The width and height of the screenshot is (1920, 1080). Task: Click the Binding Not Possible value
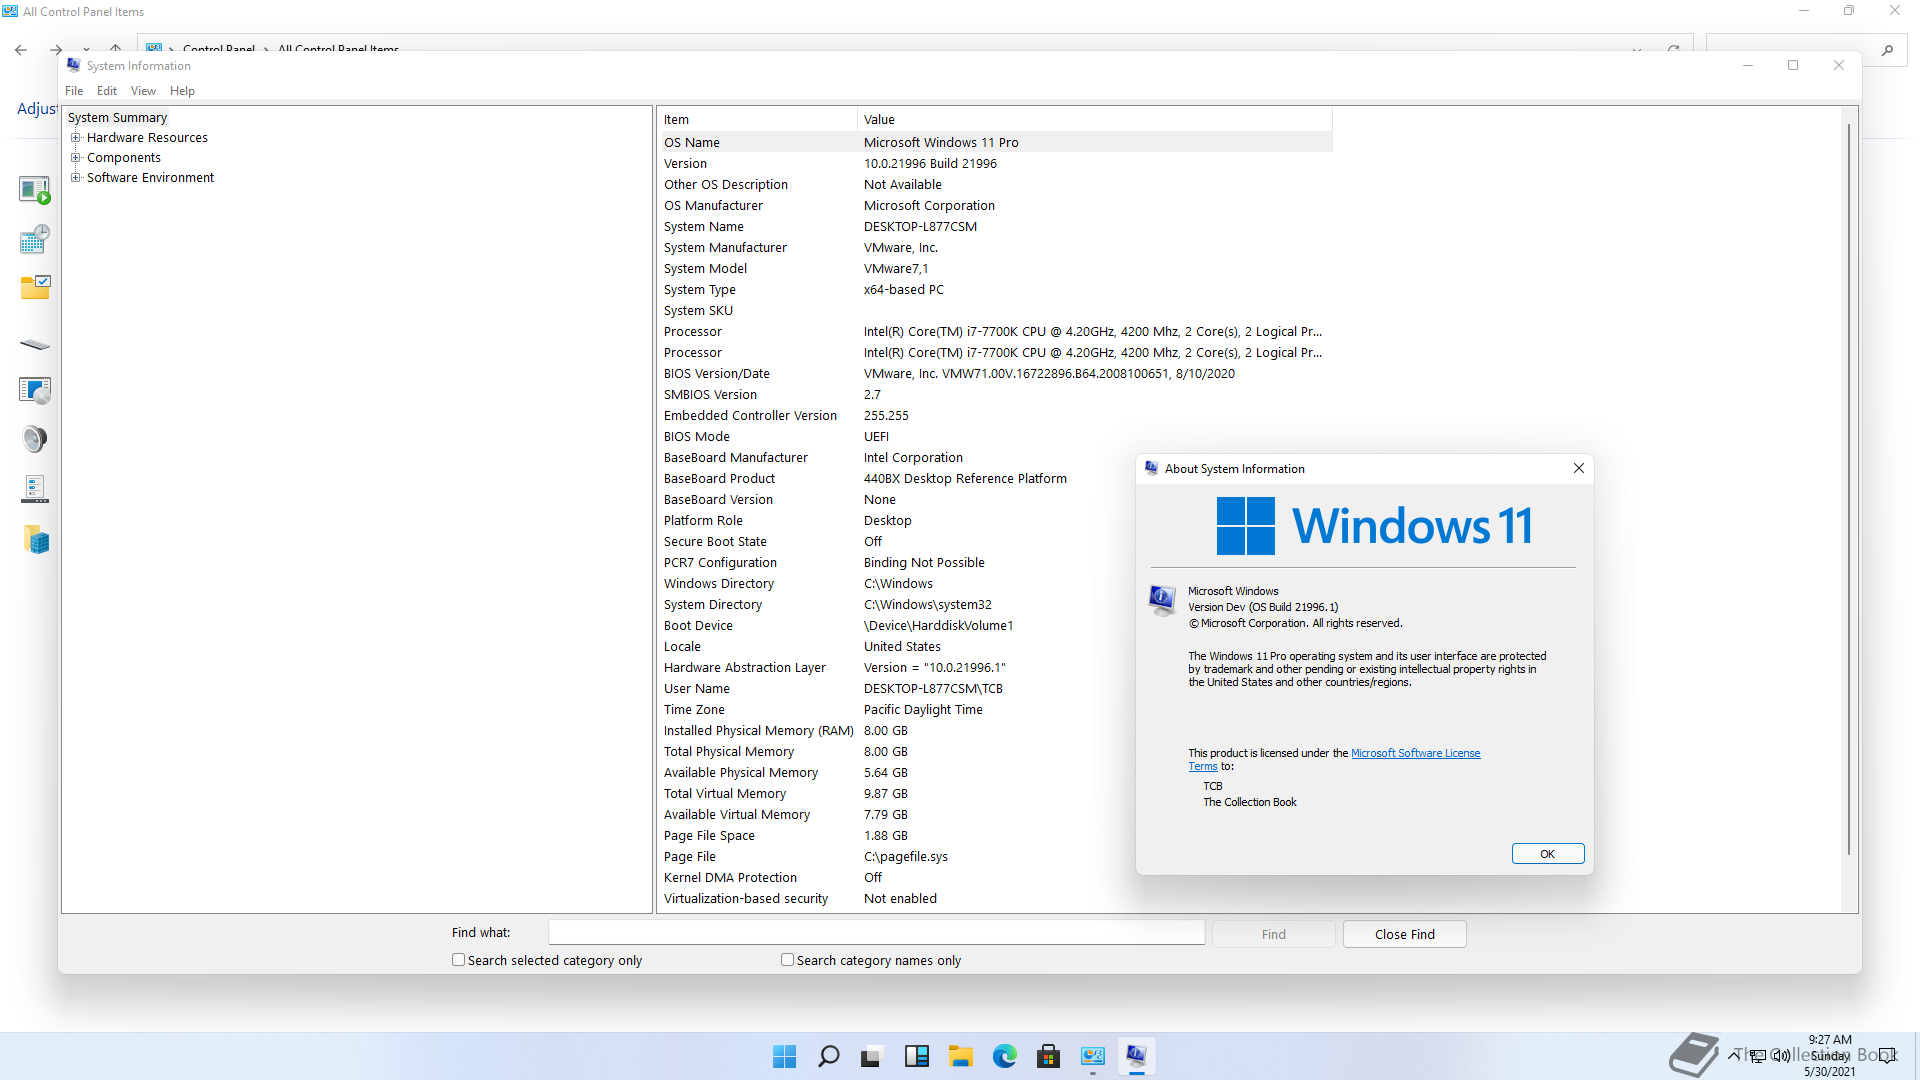(924, 563)
